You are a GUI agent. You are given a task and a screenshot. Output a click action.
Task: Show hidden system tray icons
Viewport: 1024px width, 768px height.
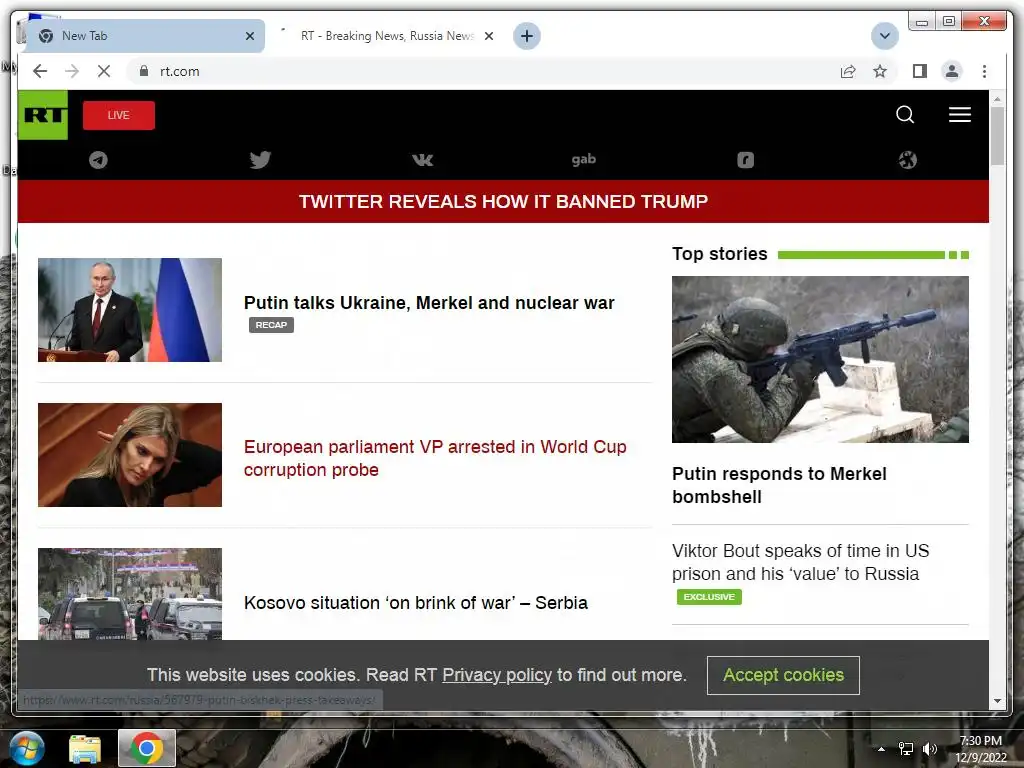tap(881, 749)
